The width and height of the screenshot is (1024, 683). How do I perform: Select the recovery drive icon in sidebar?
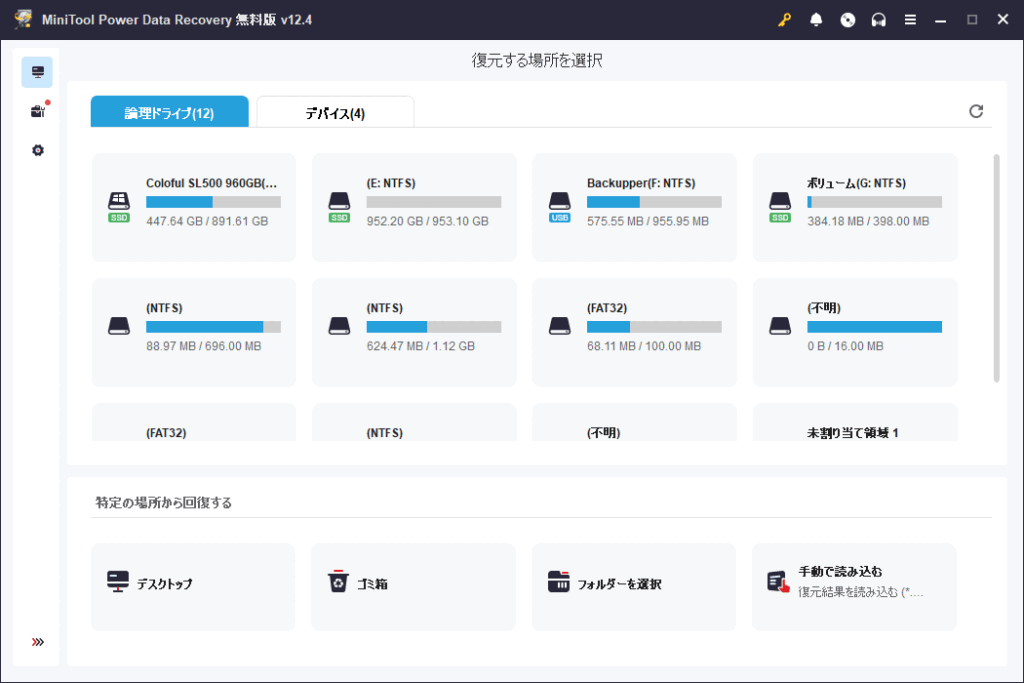pyautogui.click(x=37, y=72)
